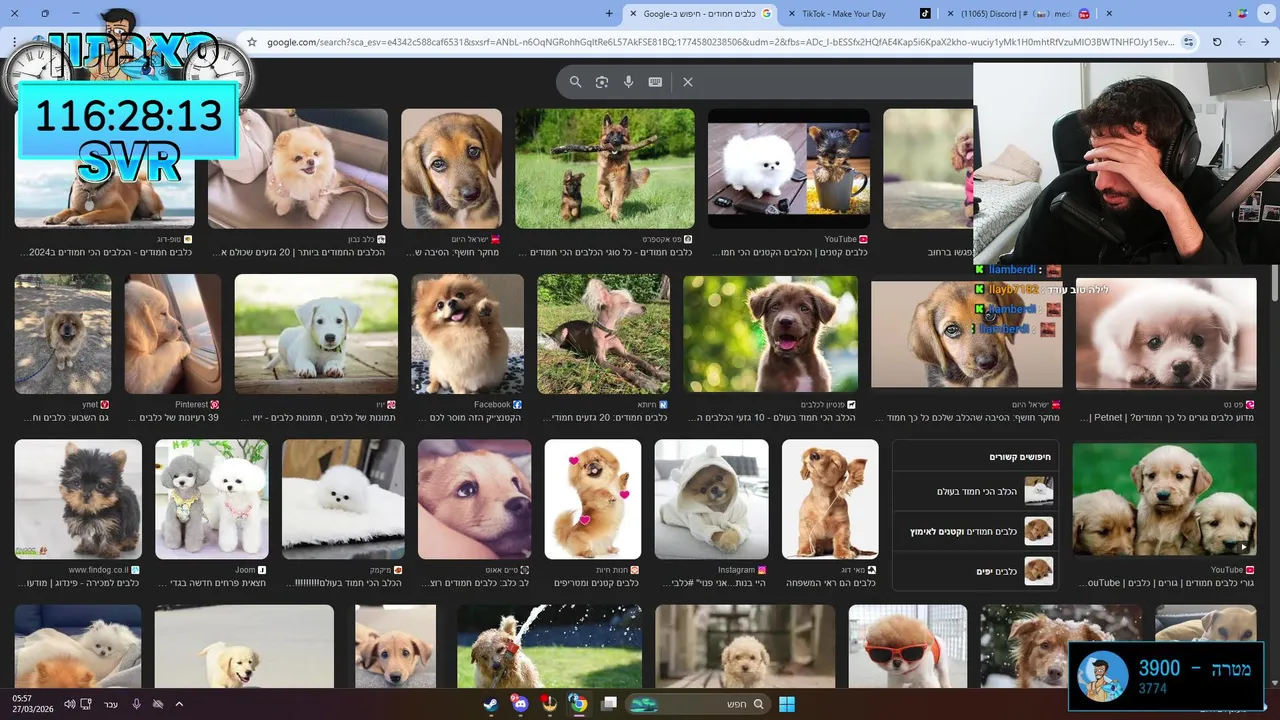Expand hidden system tray icons
The width and height of the screenshot is (1280, 720).
point(179,704)
